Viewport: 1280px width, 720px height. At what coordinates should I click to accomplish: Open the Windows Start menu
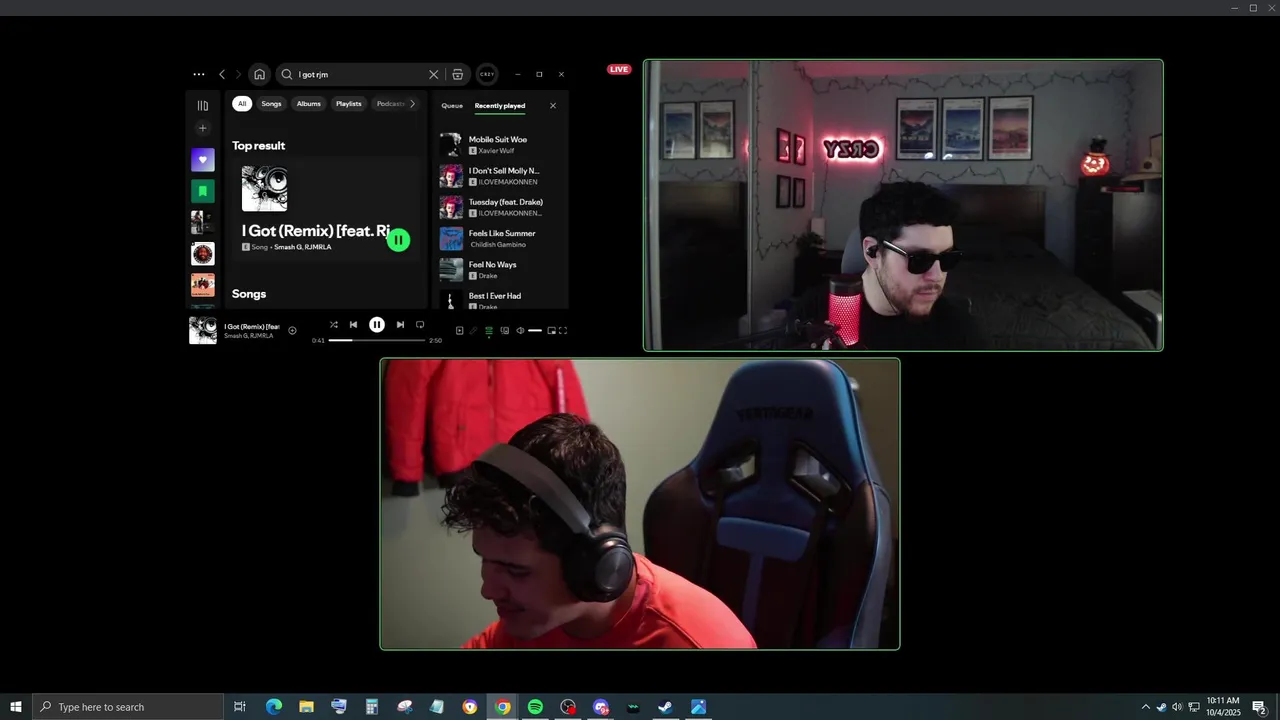click(16, 707)
